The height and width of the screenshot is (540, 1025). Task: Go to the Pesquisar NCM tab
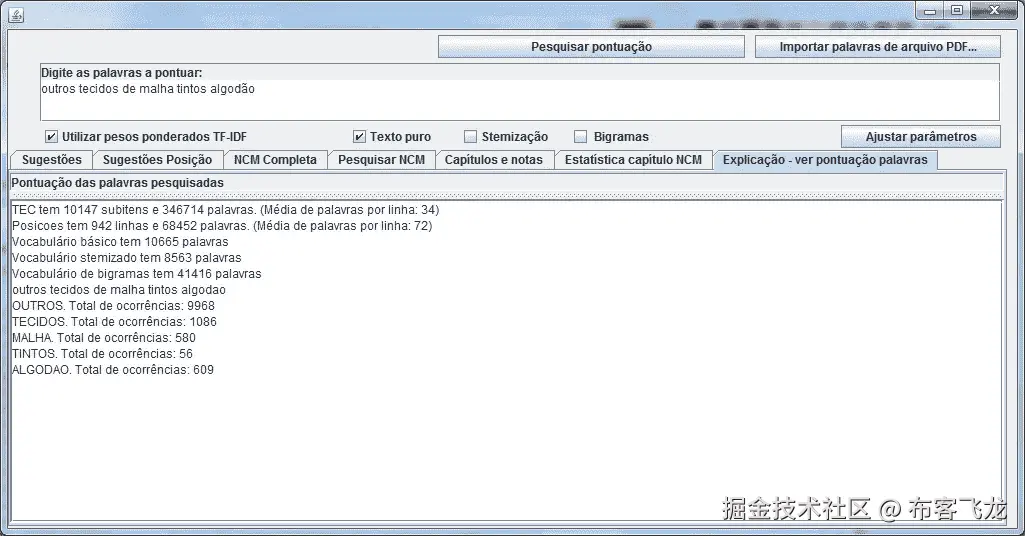pos(381,160)
